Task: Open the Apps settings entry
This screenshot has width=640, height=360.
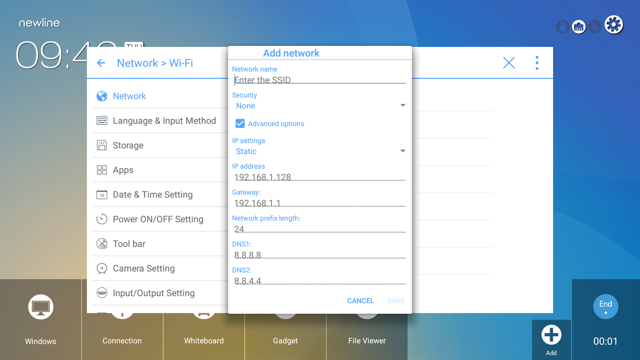Action: point(160,170)
